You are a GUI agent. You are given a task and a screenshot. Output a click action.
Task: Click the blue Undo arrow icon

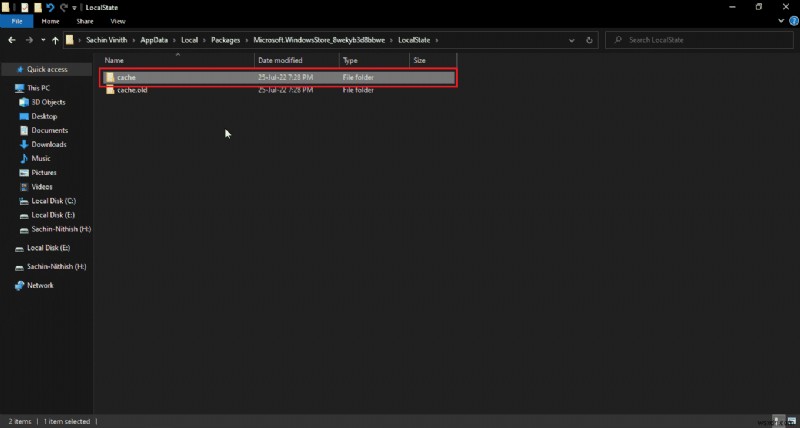50,7
